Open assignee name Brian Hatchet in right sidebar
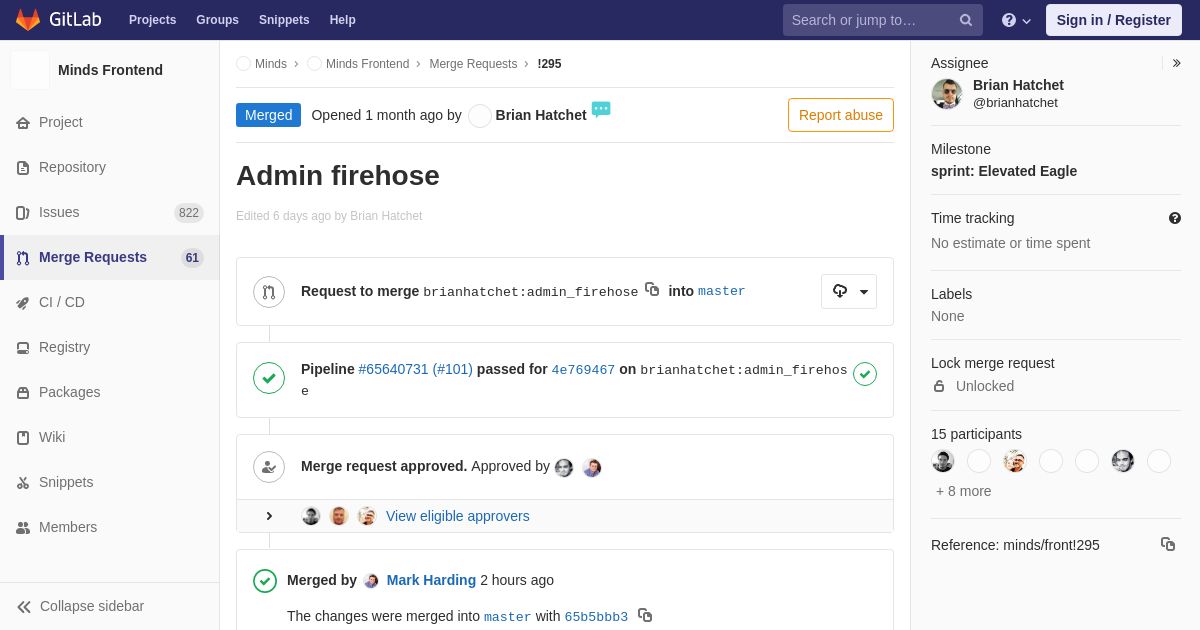The image size is (1200, 630). [x=1018, y=85]
